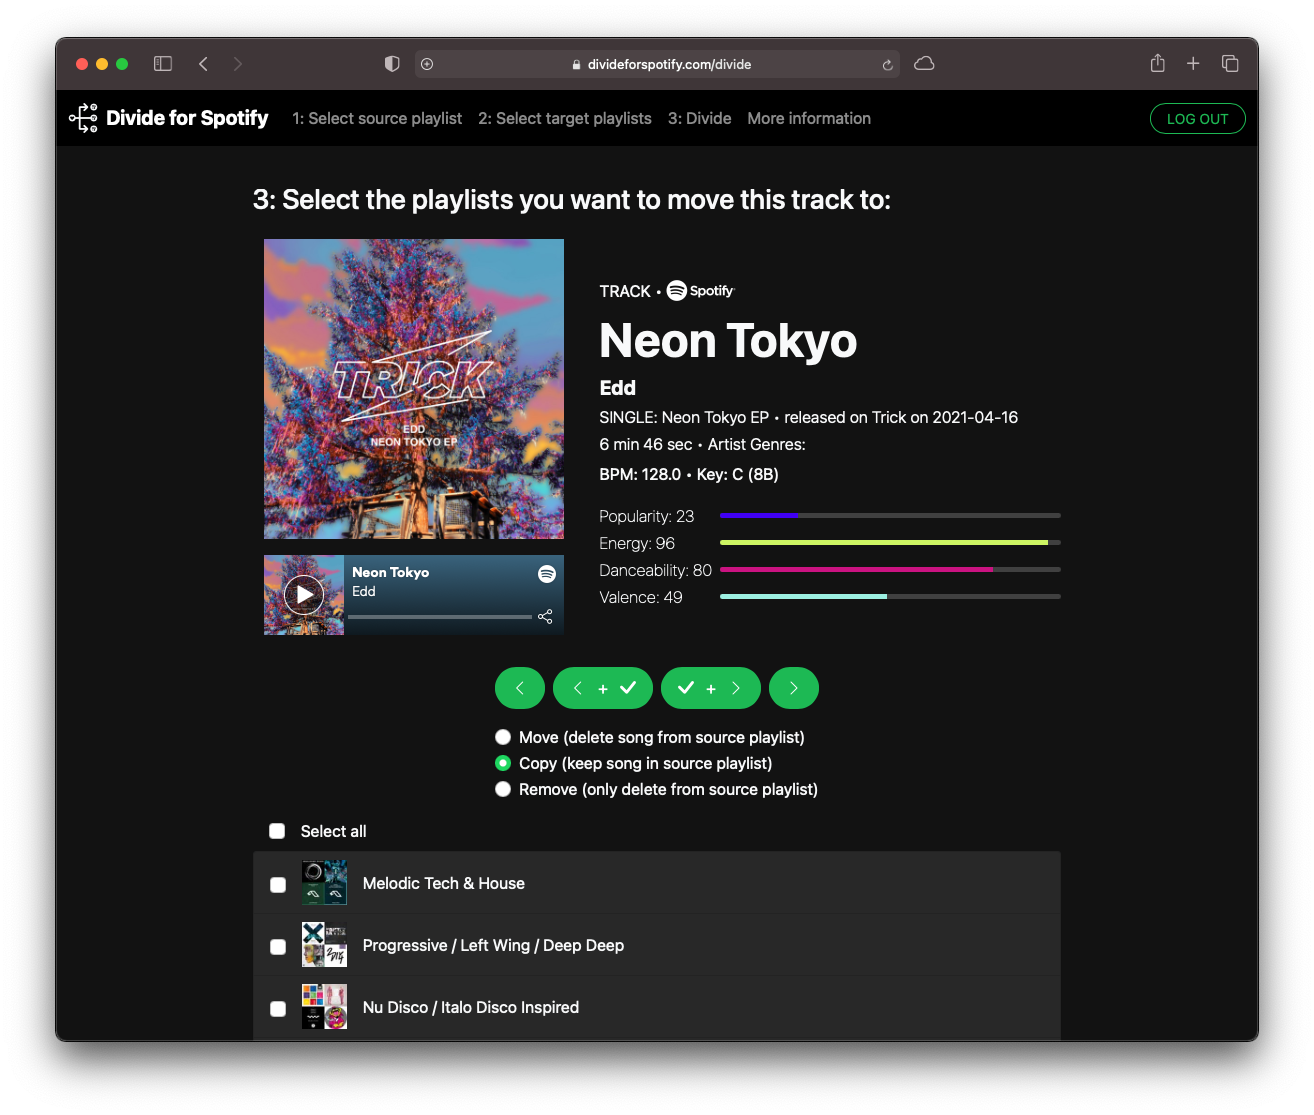This screenshot has height=1115, width=1314.
Task: Click 'BPM: 128.0 • Key: C (8B)' text
Action: 689,474
